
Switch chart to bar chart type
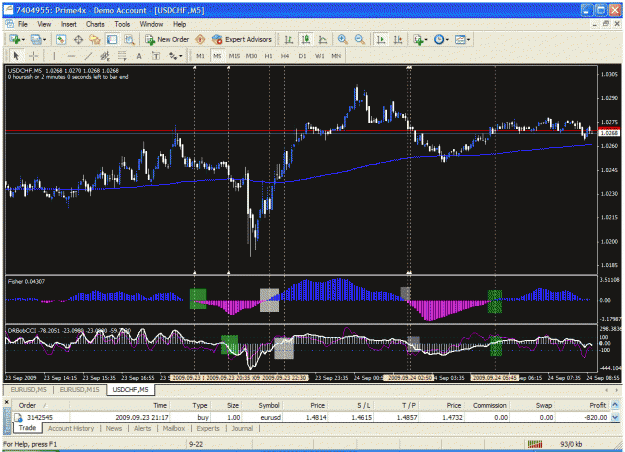(x=289, y=39)
